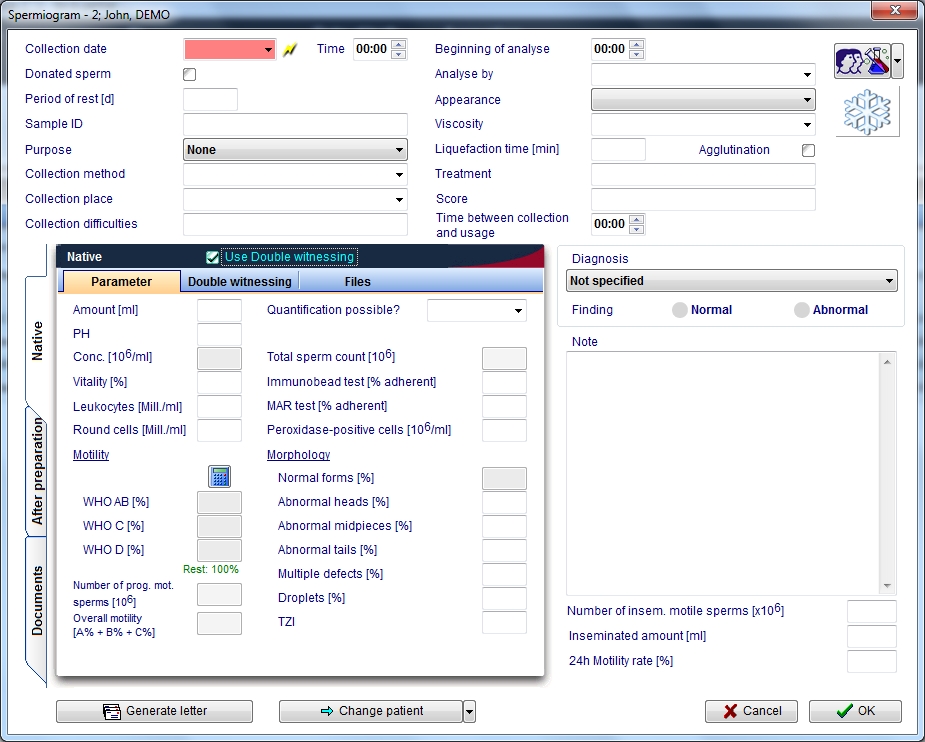Viewport: 925px width, 742px height.
Task: Expand the Change patient split arrow
Action: click(x=469, y=711)
